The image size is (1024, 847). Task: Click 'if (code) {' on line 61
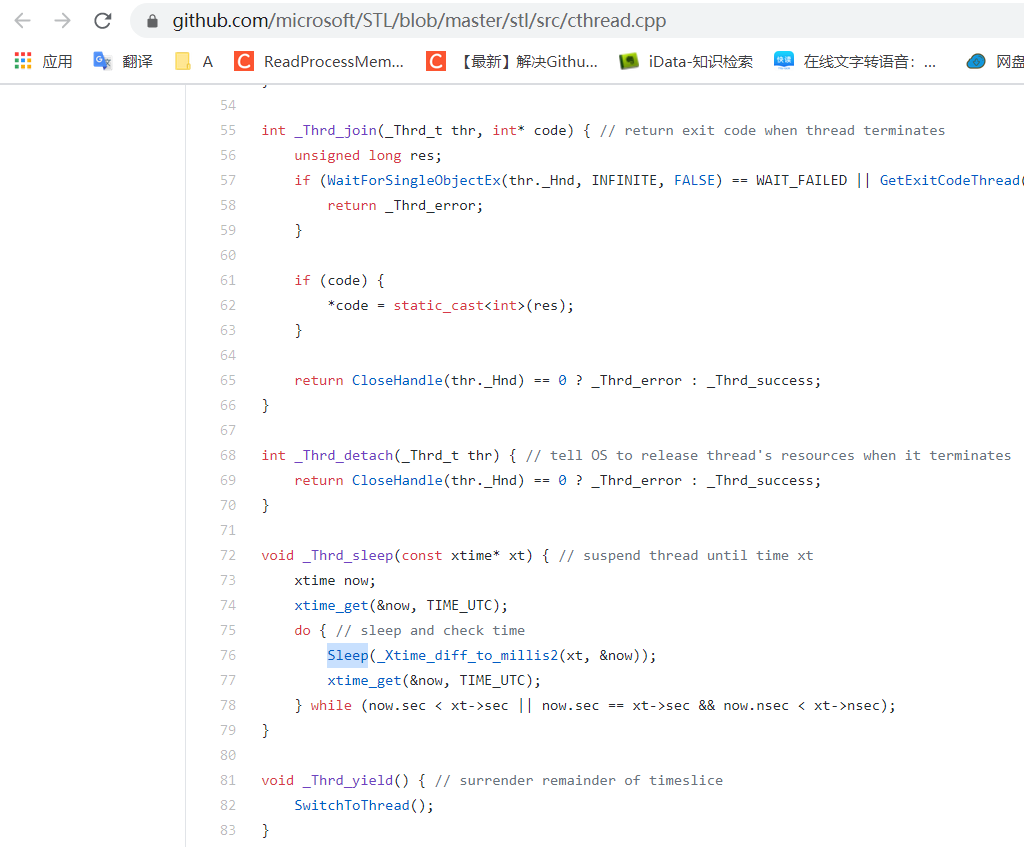[x=340, y=280]
